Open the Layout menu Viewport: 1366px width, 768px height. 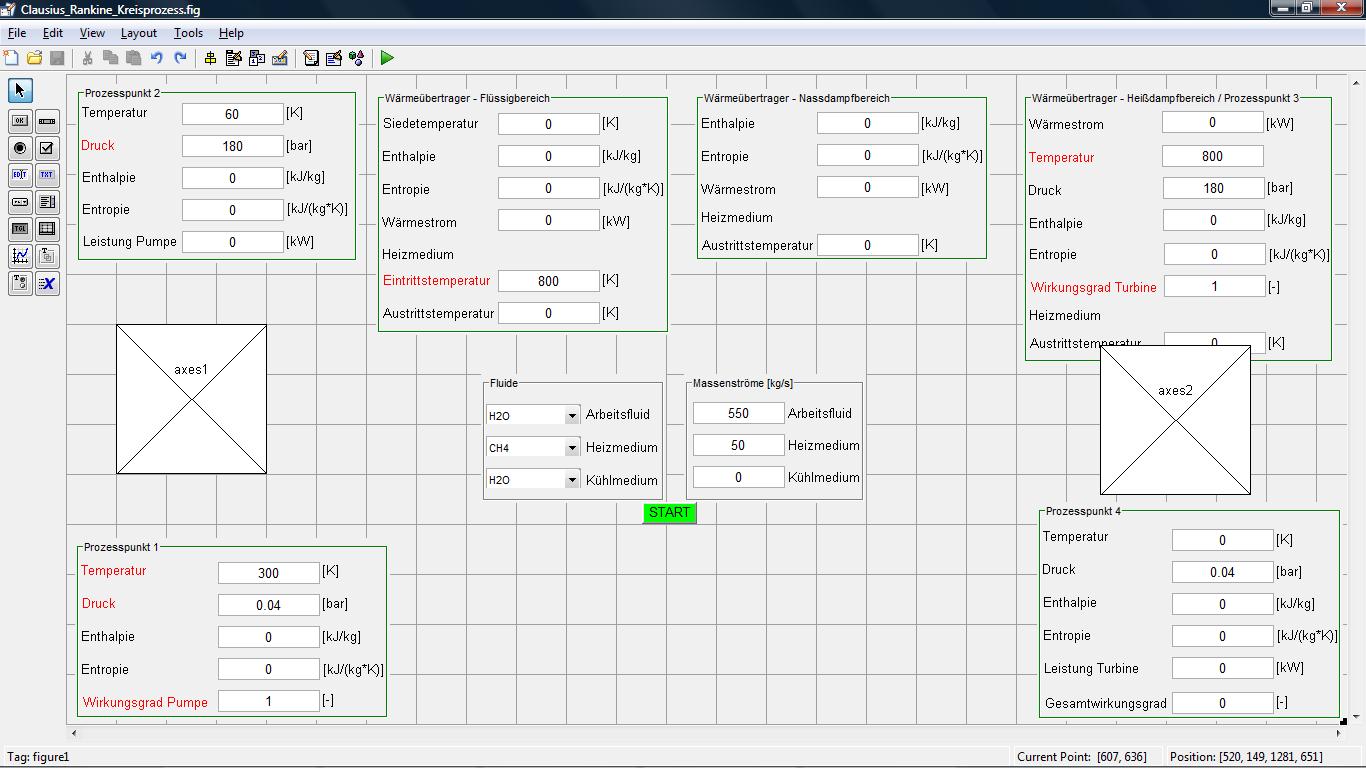tap(138, 33)
